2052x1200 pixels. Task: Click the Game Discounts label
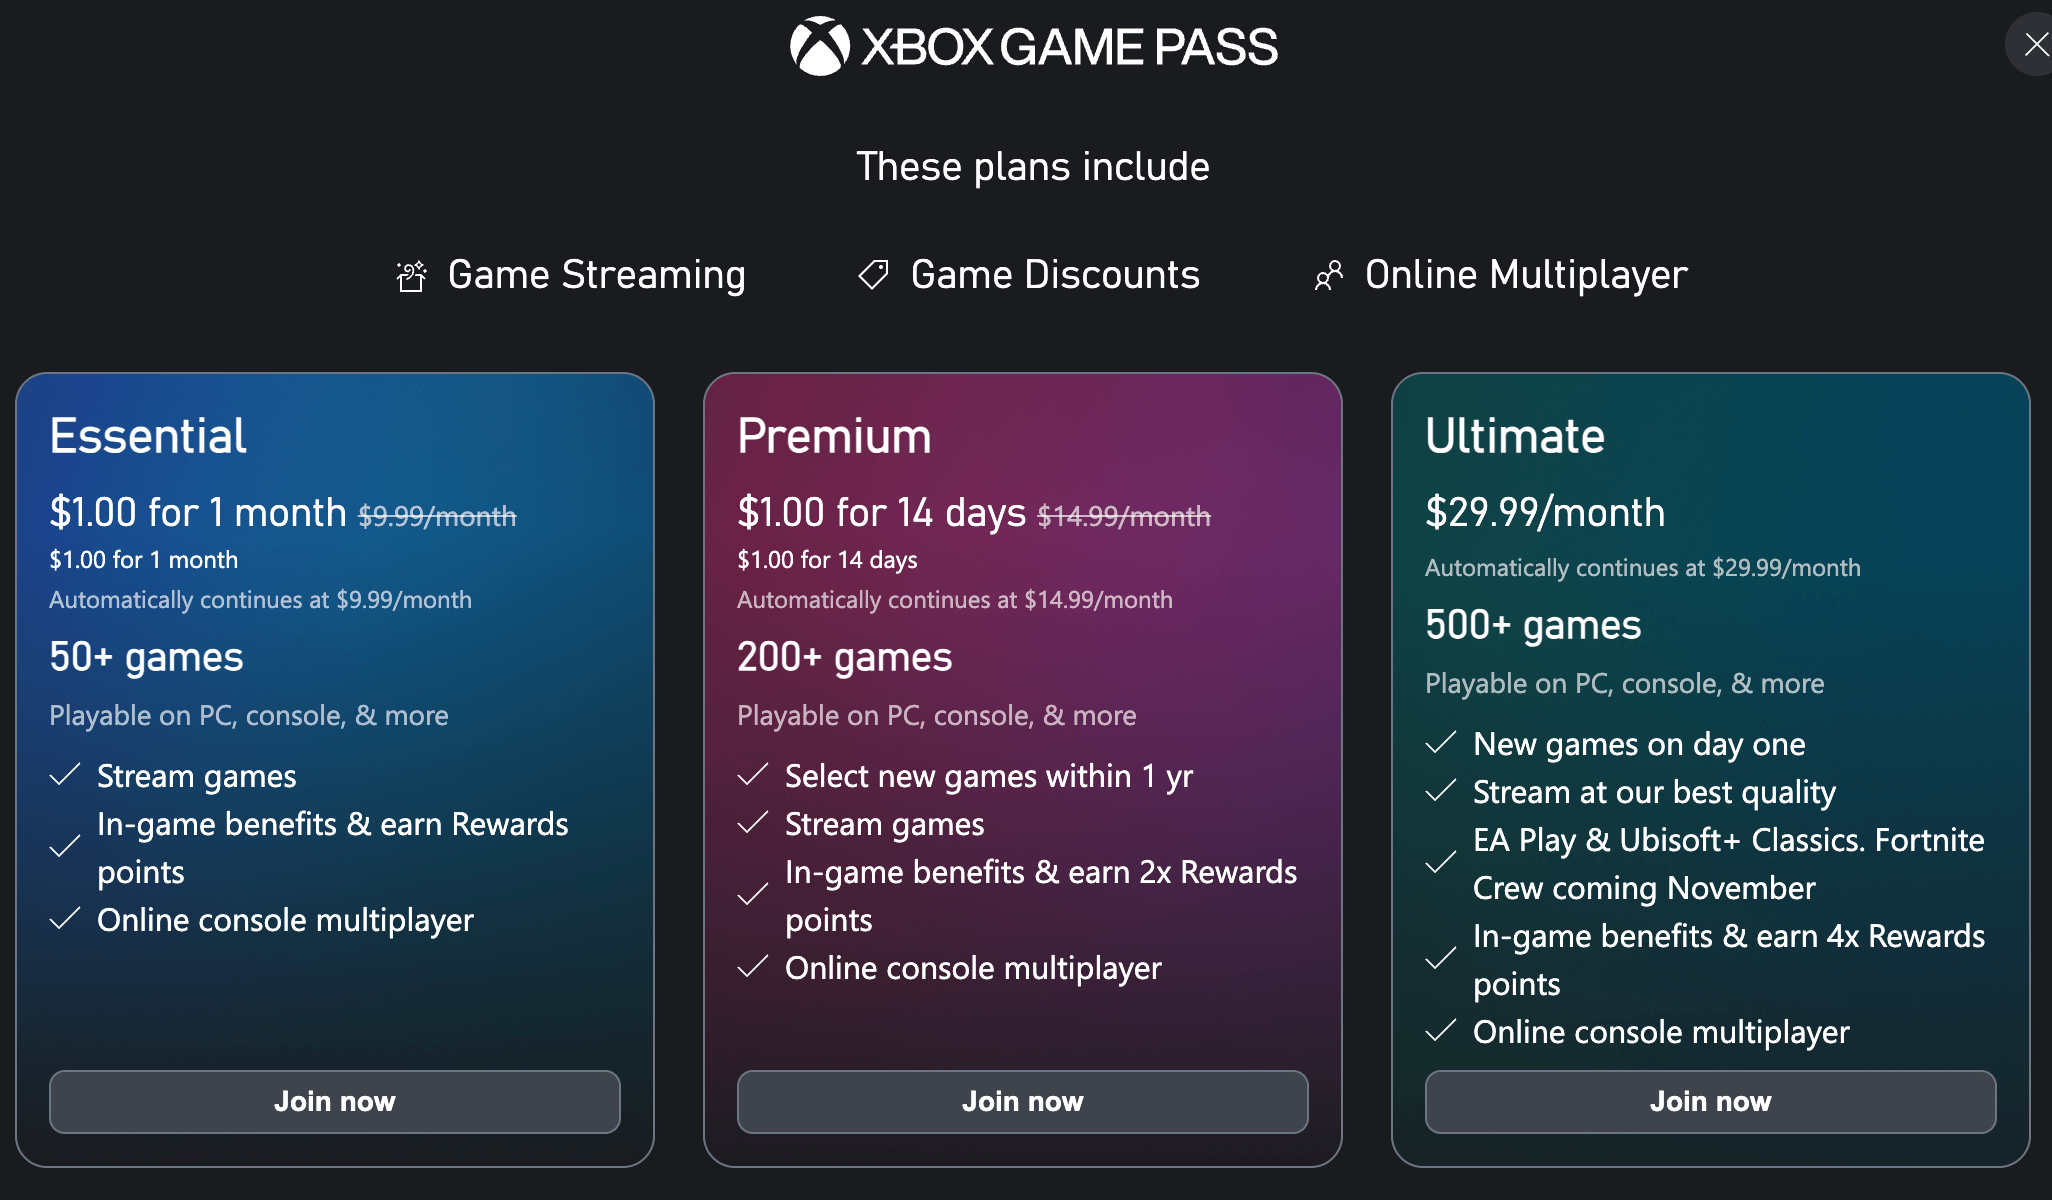coord(1054,275)
